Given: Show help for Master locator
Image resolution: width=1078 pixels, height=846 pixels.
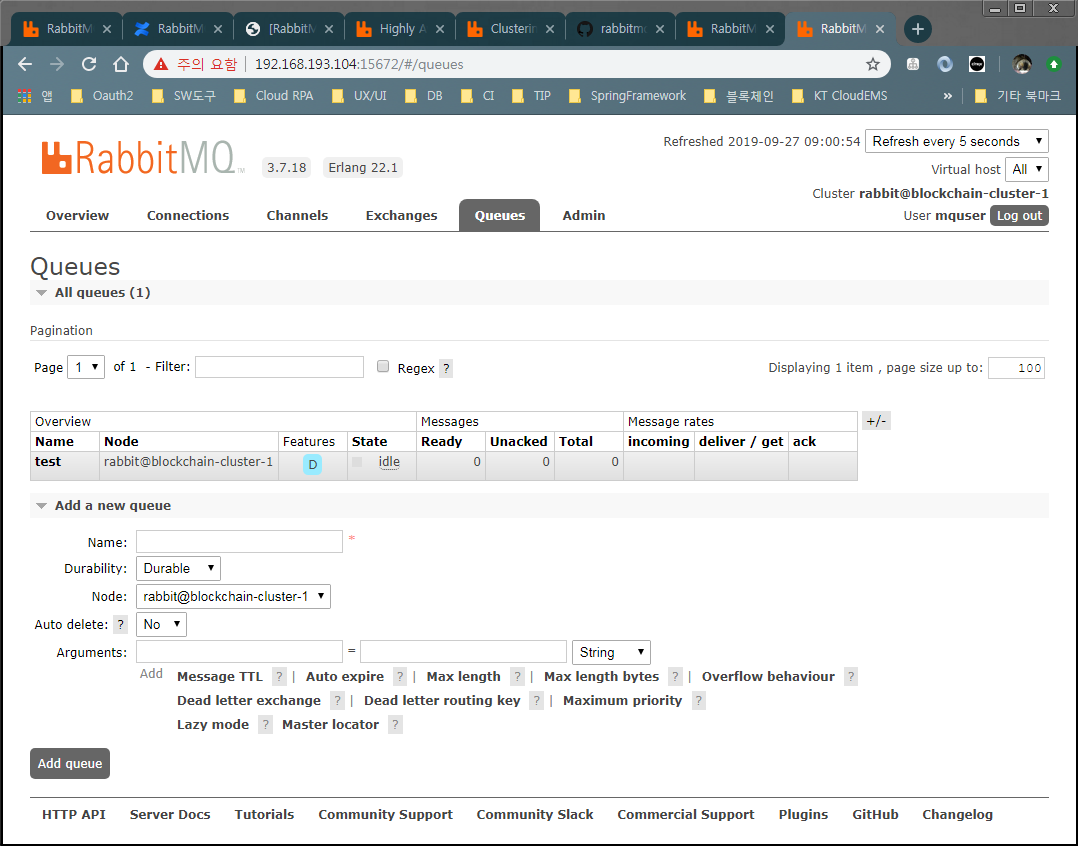Looking at the screenshot, I should (x=395, y=725).
